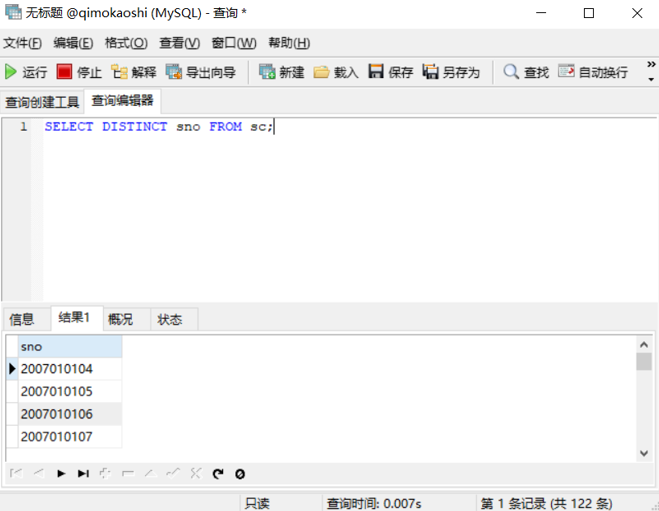Click results scrollbar down arrow
This screenshot has height=511, width=659.
(644, 453)
